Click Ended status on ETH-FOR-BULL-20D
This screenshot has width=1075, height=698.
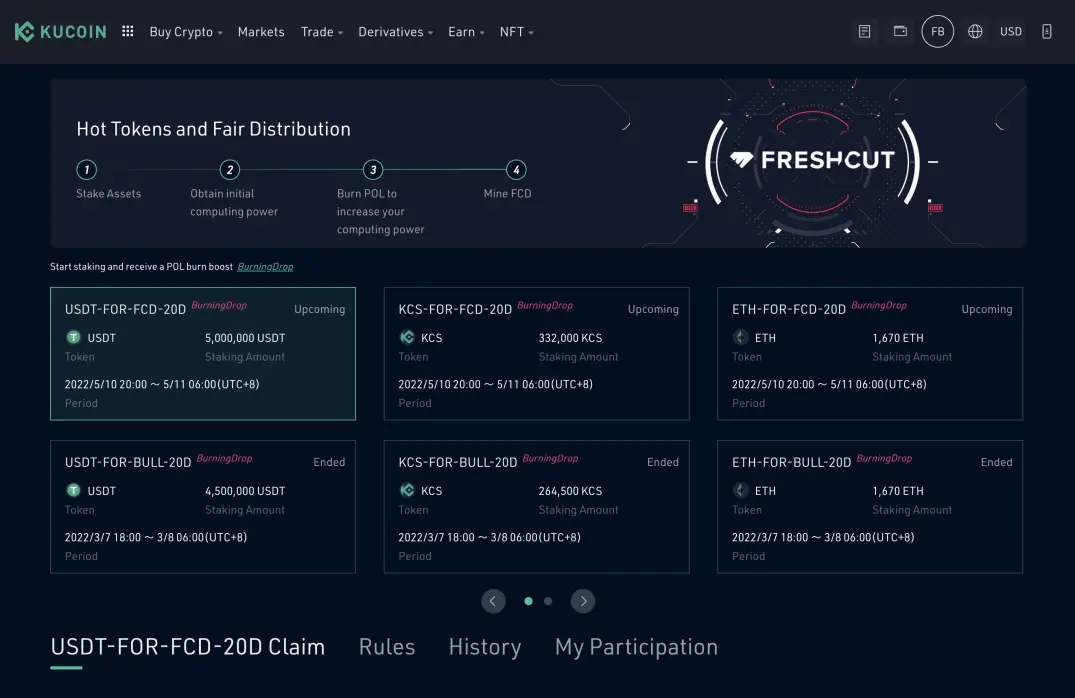tap(996, 462)
